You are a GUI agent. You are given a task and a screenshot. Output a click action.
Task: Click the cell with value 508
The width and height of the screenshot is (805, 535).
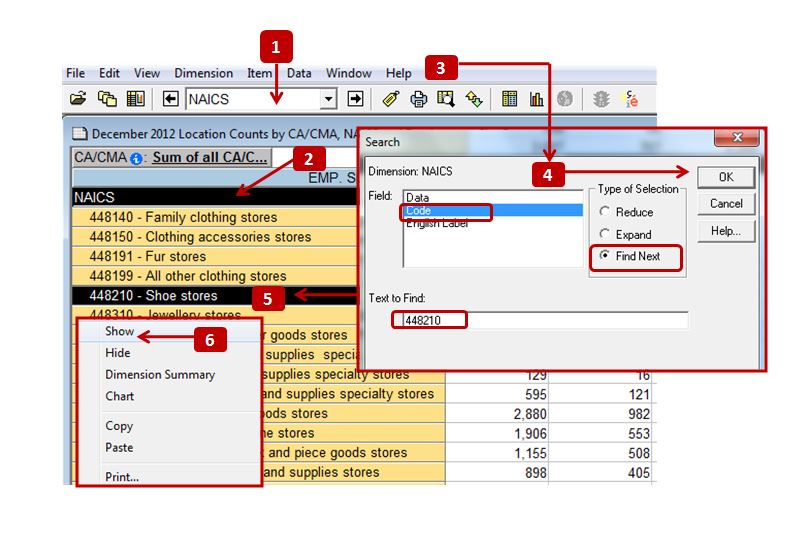(x=600, y=453)
